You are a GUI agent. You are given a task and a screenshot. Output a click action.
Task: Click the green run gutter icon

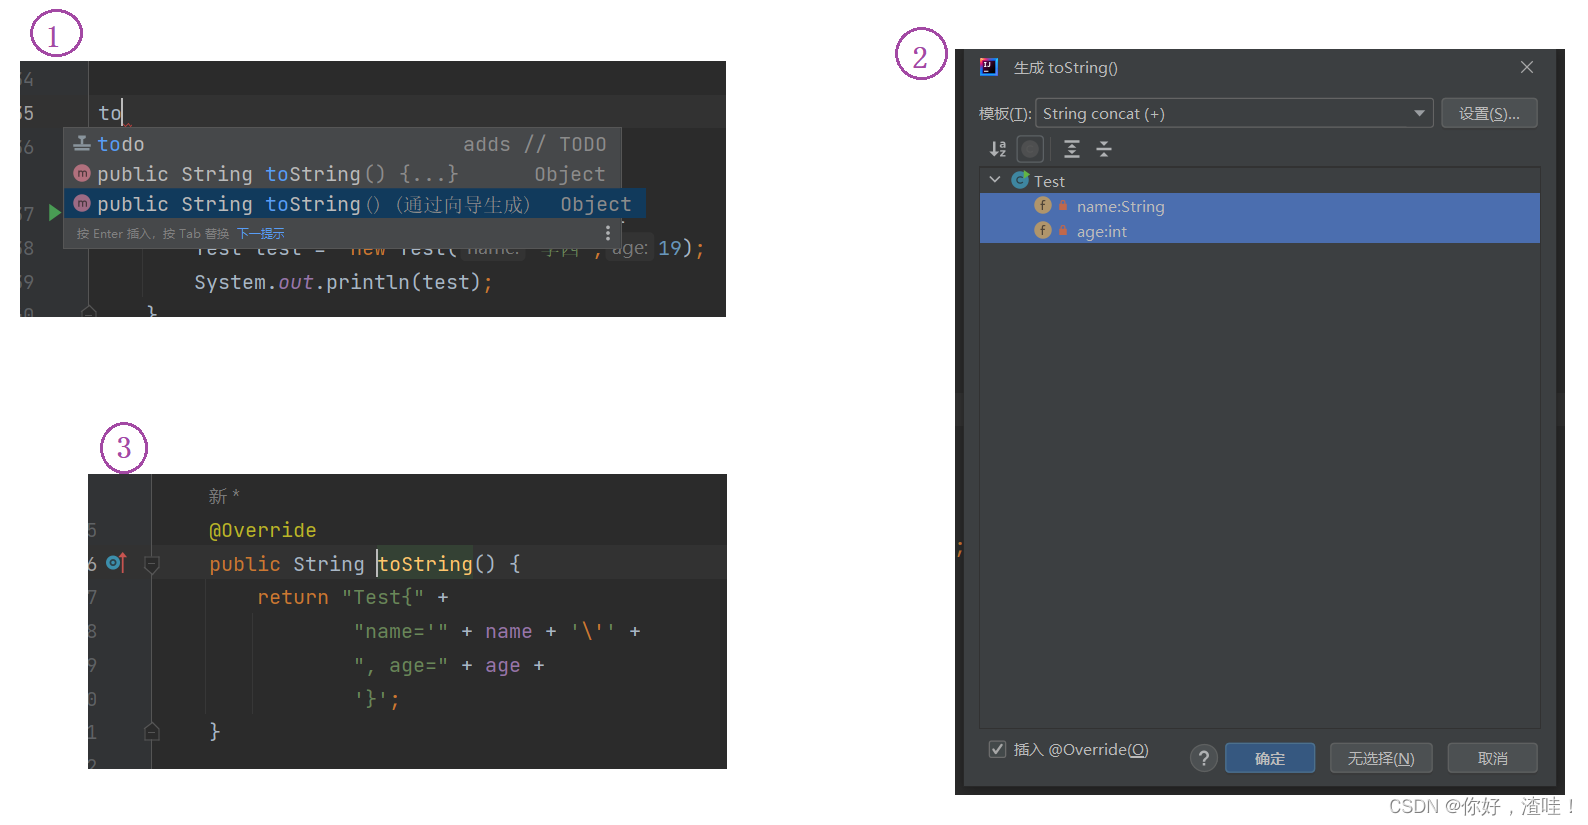point(55,213)
